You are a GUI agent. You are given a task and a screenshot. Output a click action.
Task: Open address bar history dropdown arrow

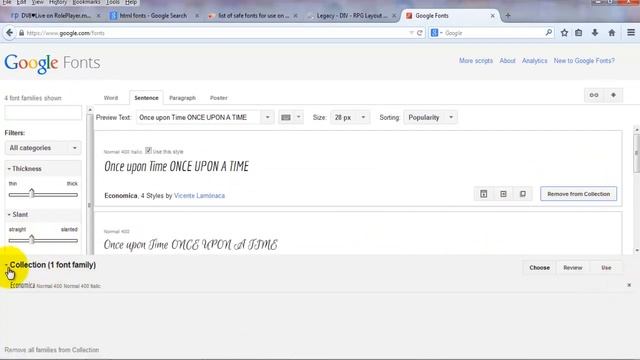411,33
